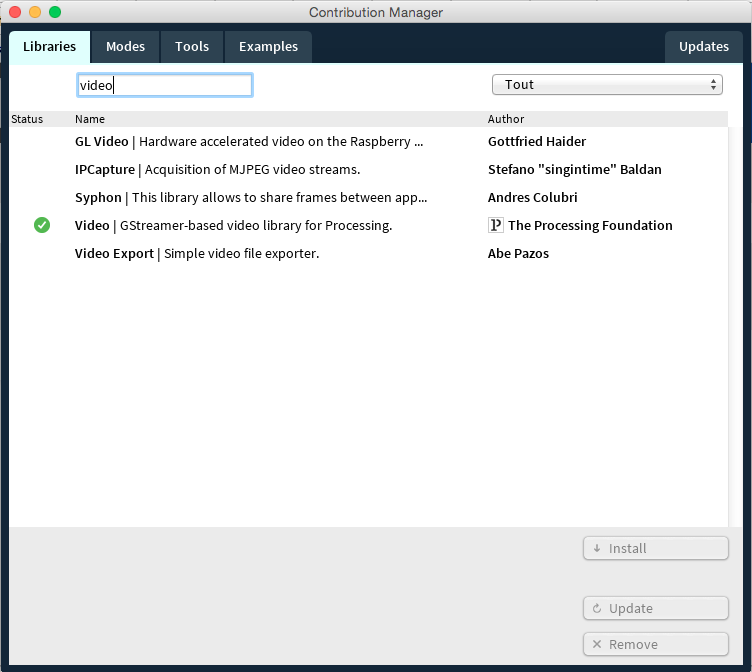This screenshot has width=752, height=672.
Task: Expand the Tout category dropdown
Action: click(x=607, y=85)
